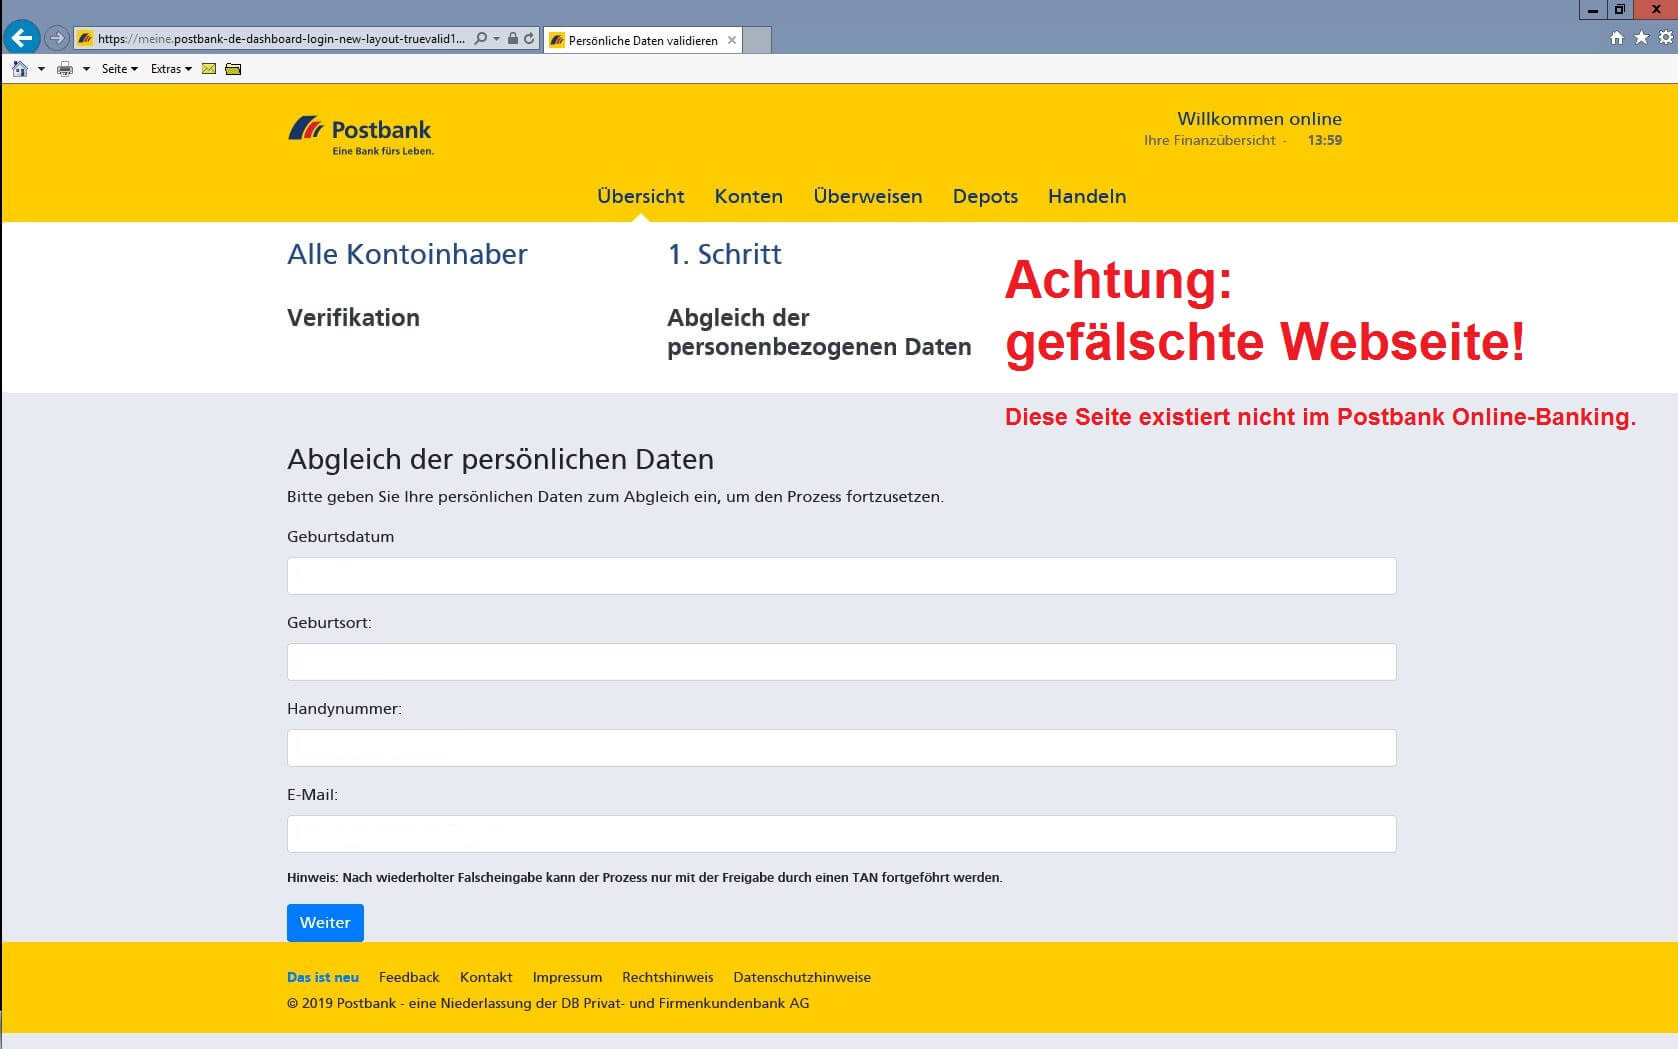Click the Postbank logo
Screen dimensions: 1678x1049
coord(361,136)
